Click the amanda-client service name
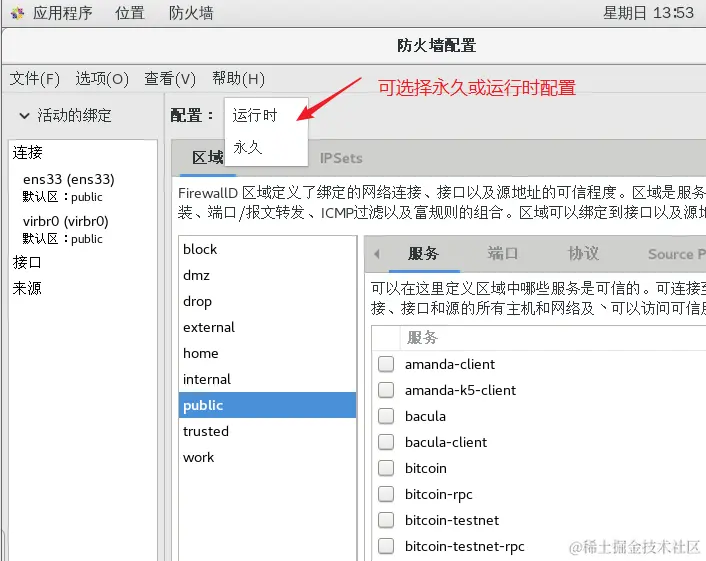706x561 pixels. tap(450, 364)
